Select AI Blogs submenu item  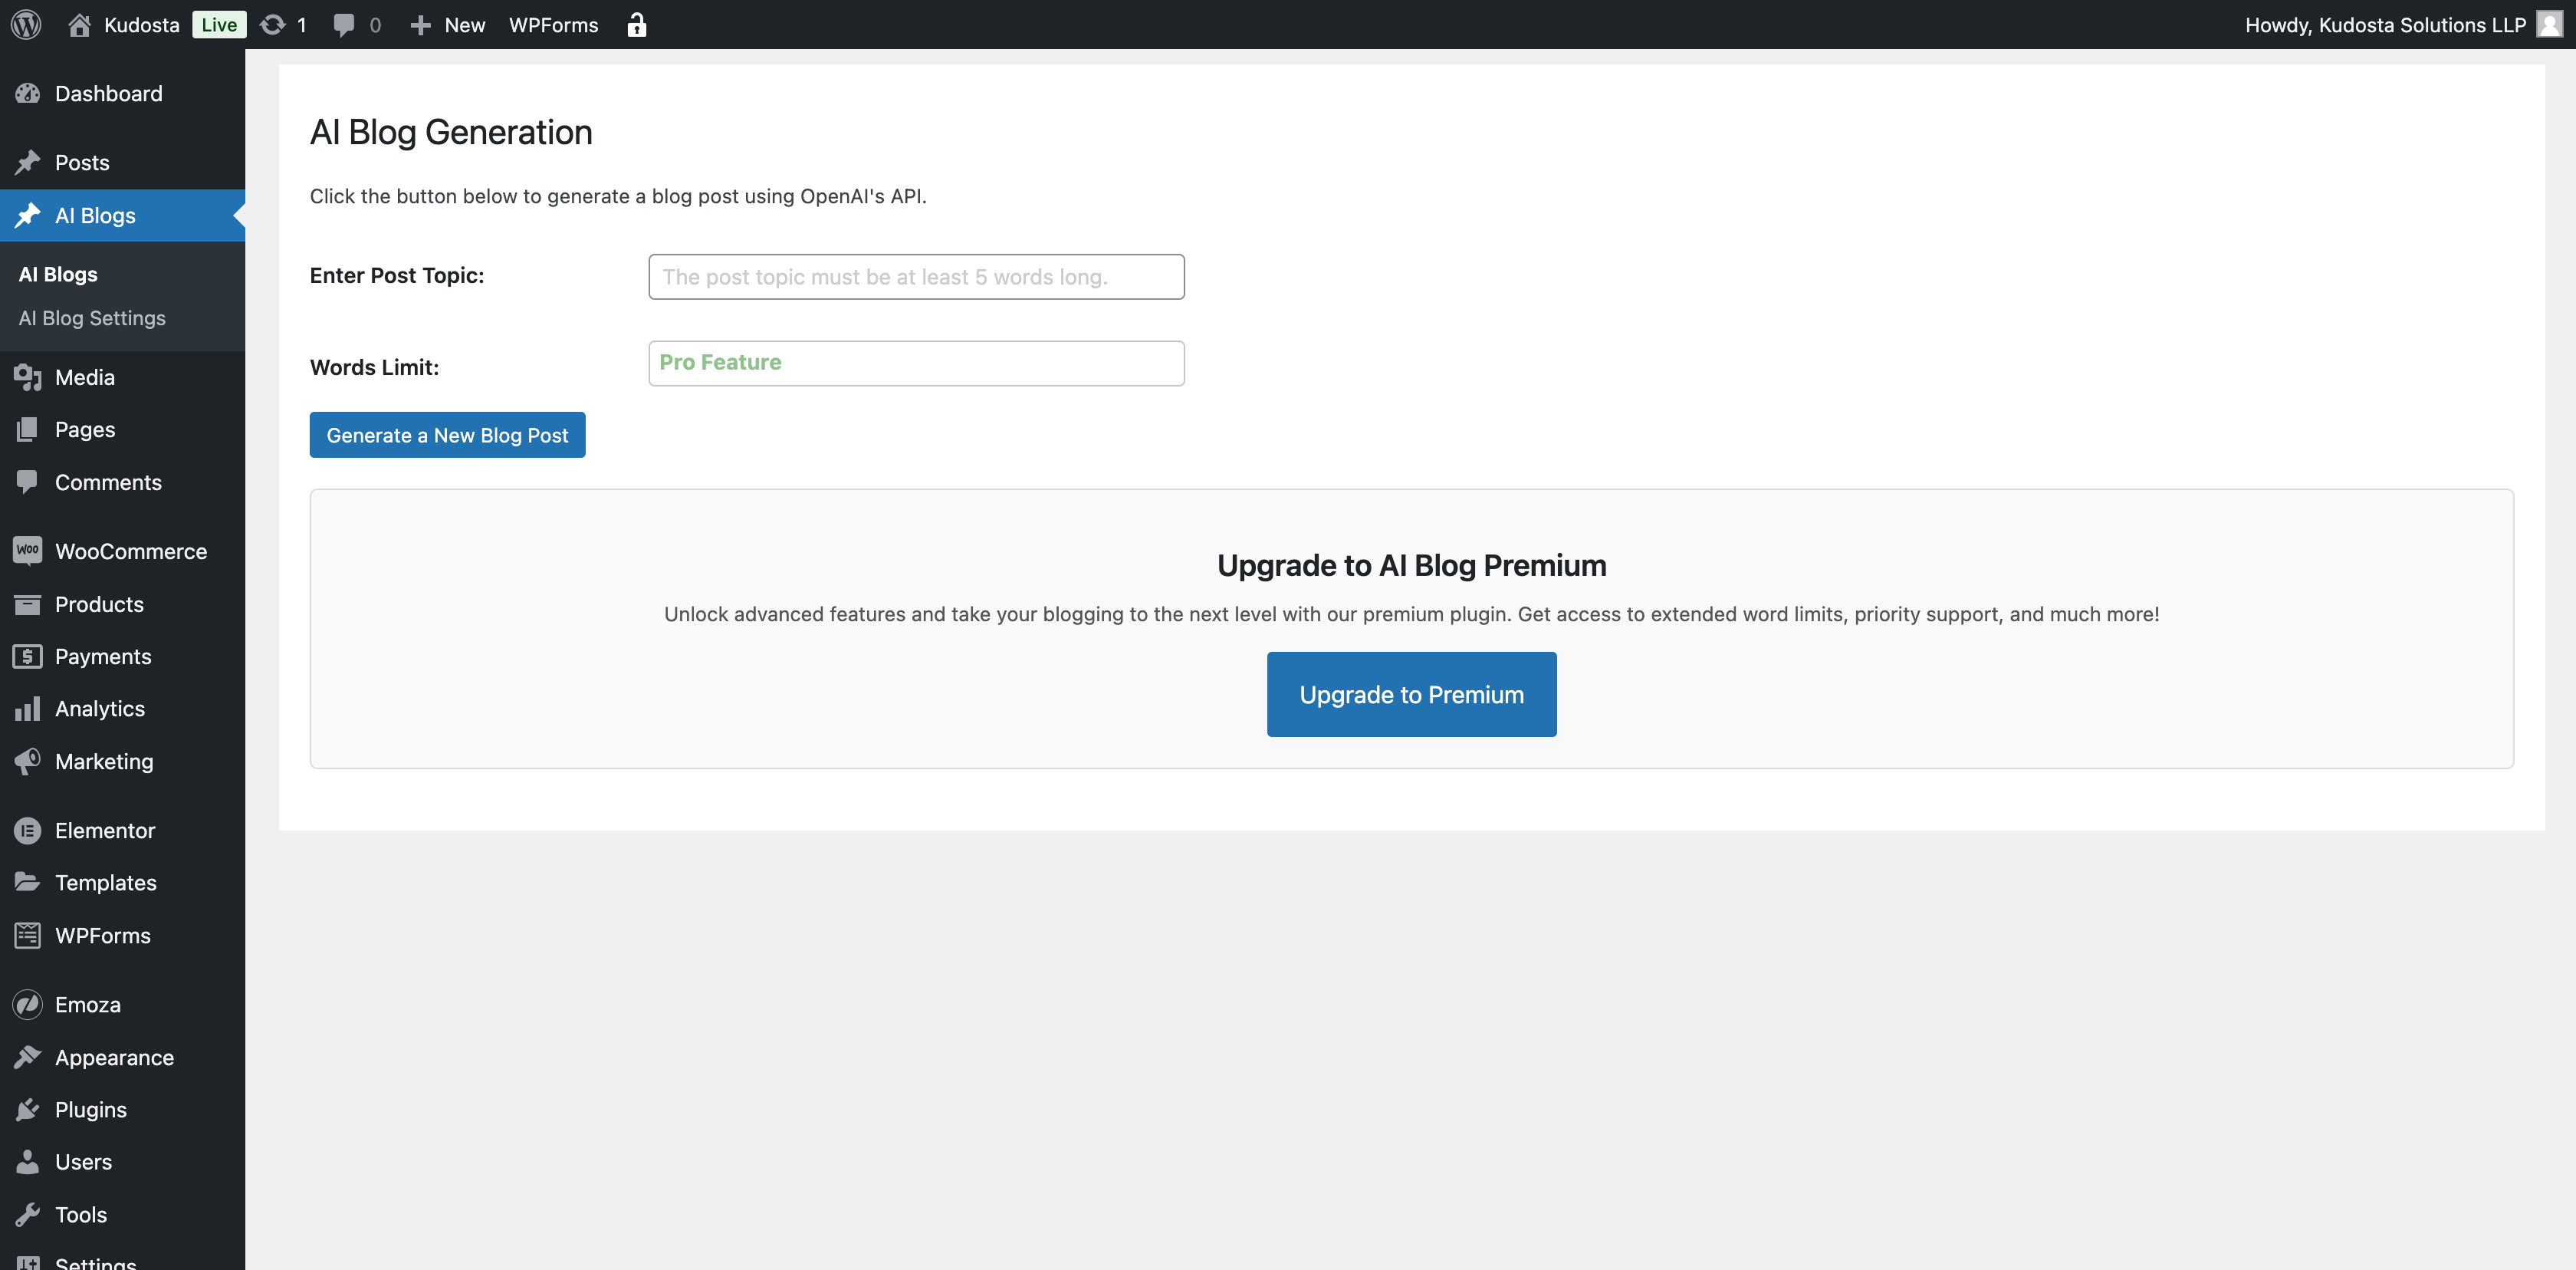(x=58, y=274)
